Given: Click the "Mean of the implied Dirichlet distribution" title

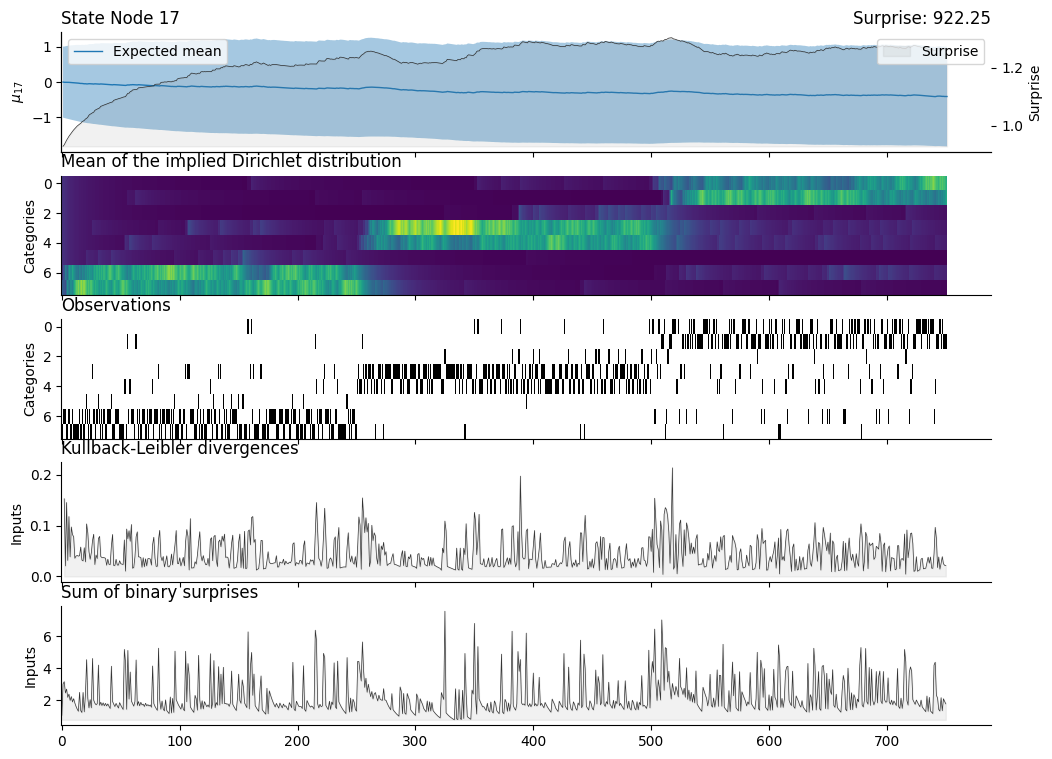Looking at the screenshot, I should [x=231, y=162].
